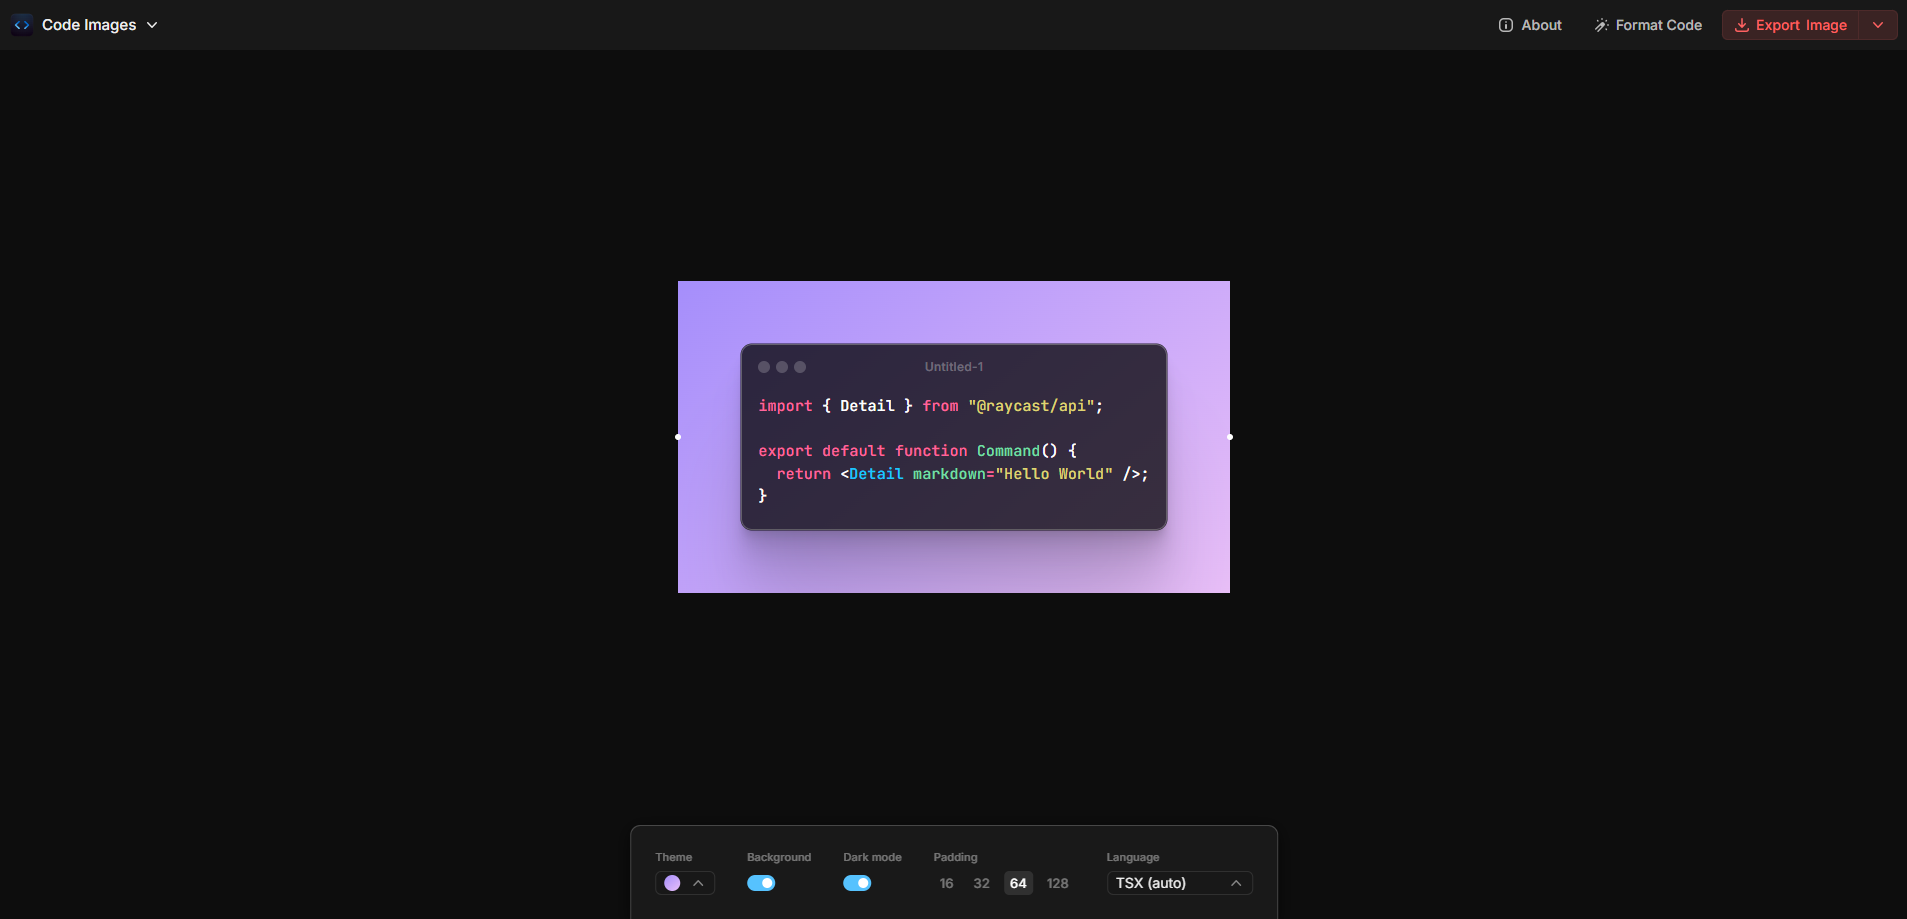Click the purple theme color swatch
Screen dimensions: 1907x919
[x=672, y=883]
